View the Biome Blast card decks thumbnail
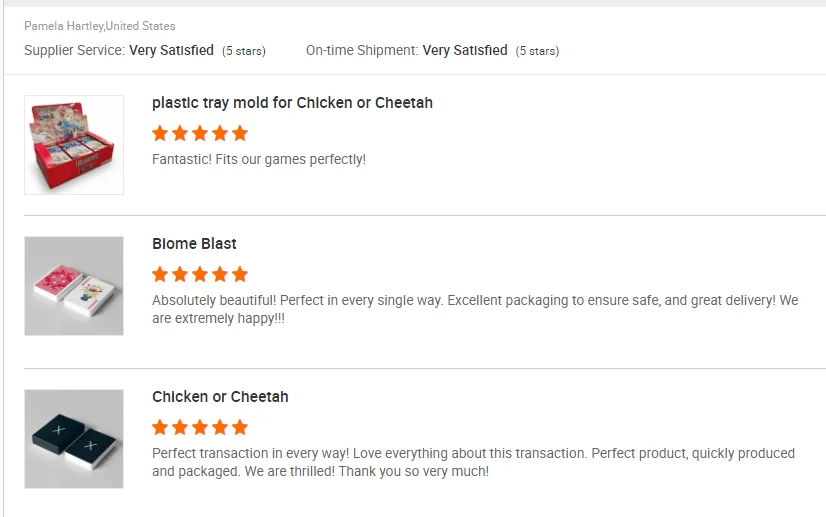 [74, 286]
